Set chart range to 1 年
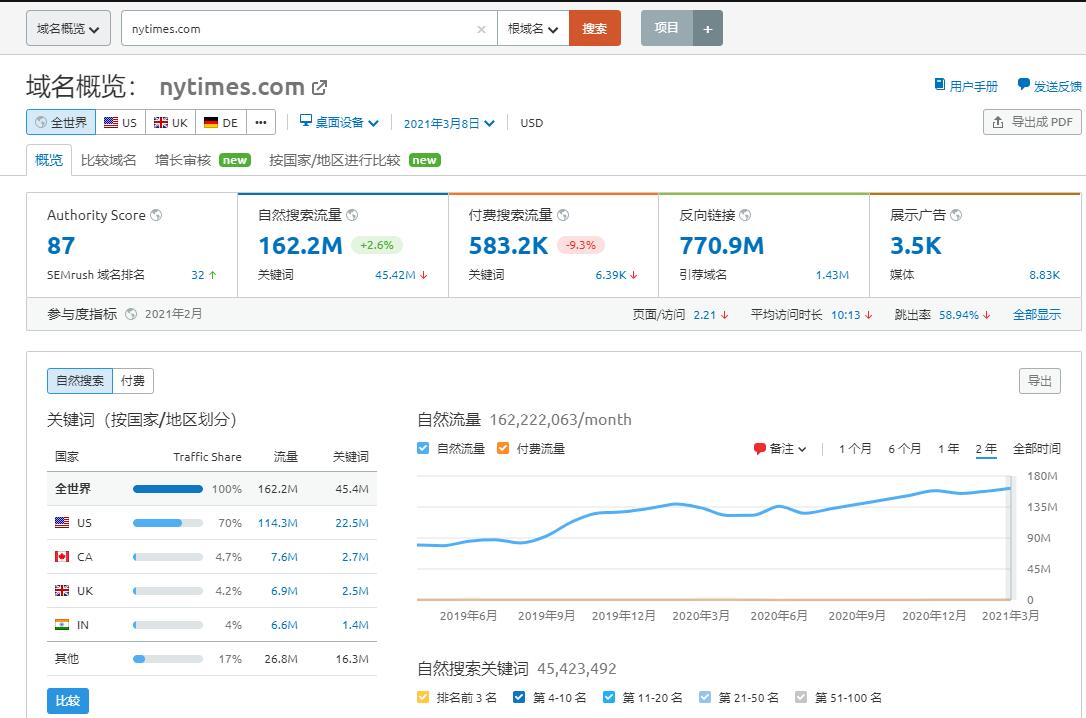 pos(948,449)
